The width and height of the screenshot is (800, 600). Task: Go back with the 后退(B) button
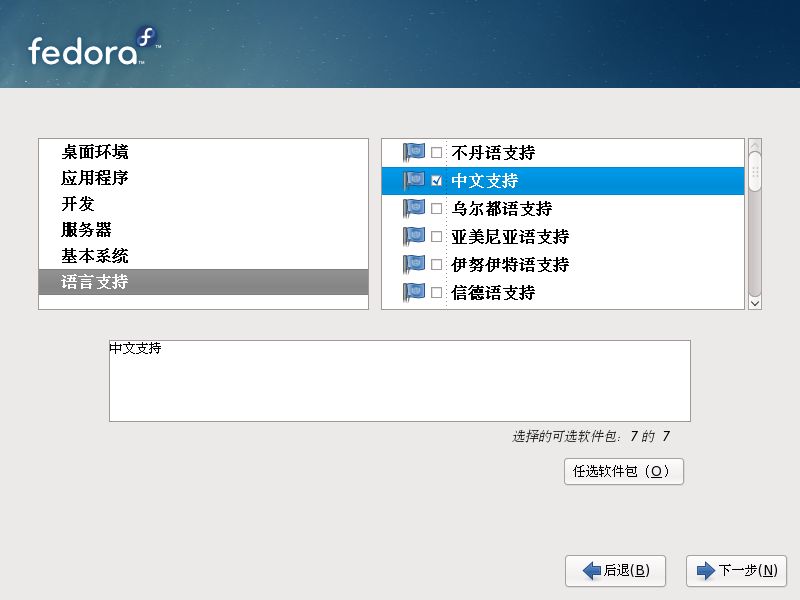click(x=615, y=570)
